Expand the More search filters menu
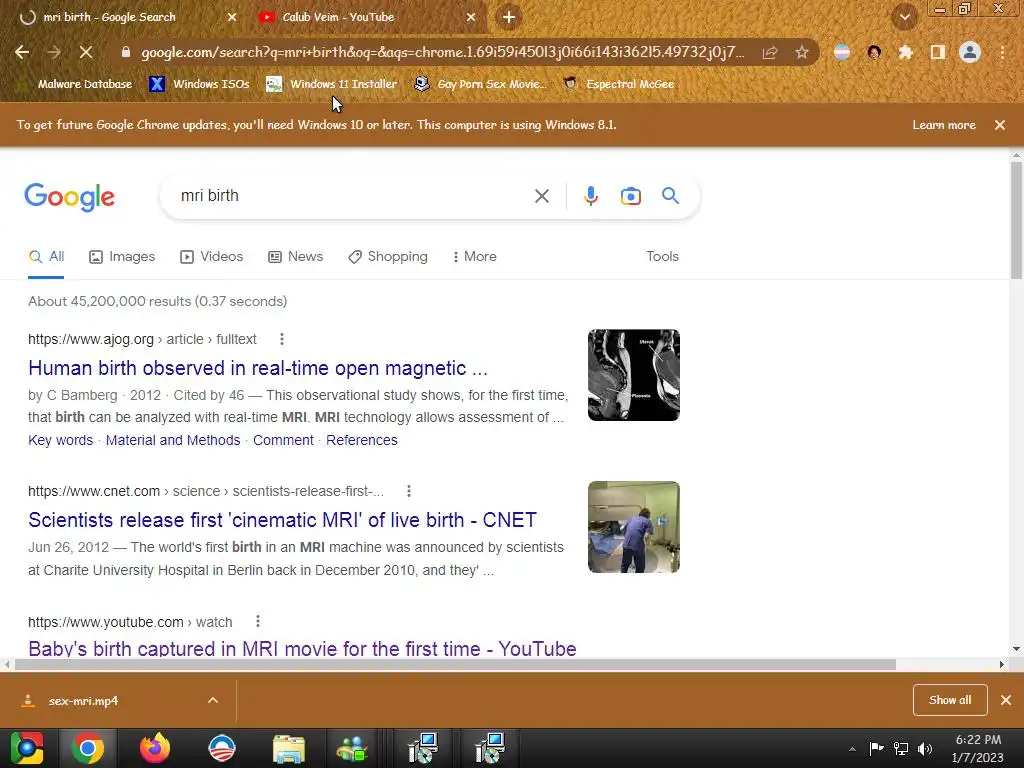The width and height of the screenshot is (1024, 768). 475,257
